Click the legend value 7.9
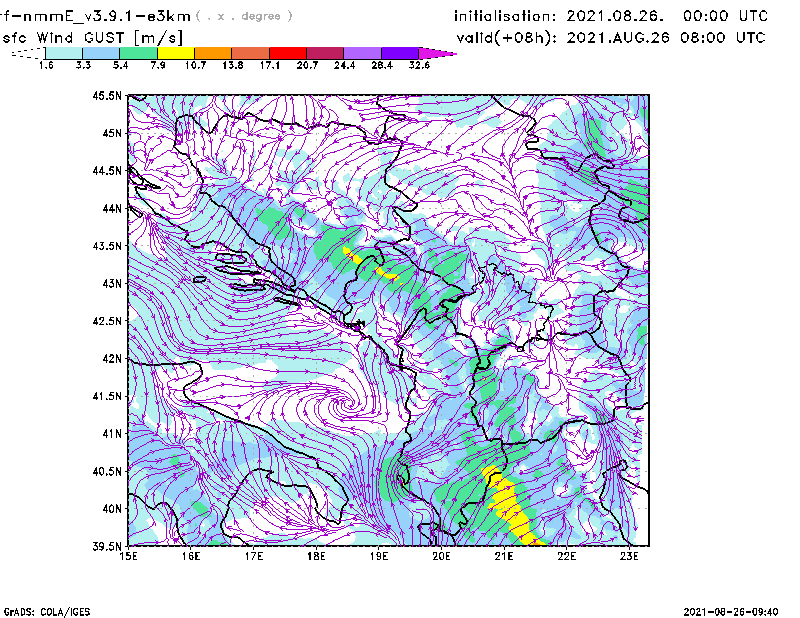 click(158, 65)
